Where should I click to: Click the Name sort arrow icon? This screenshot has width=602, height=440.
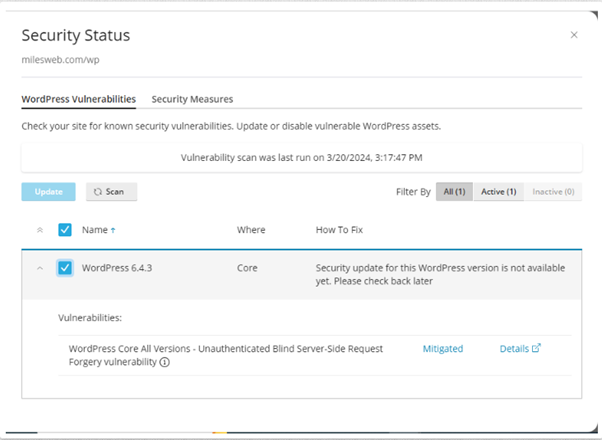point(113,230)
